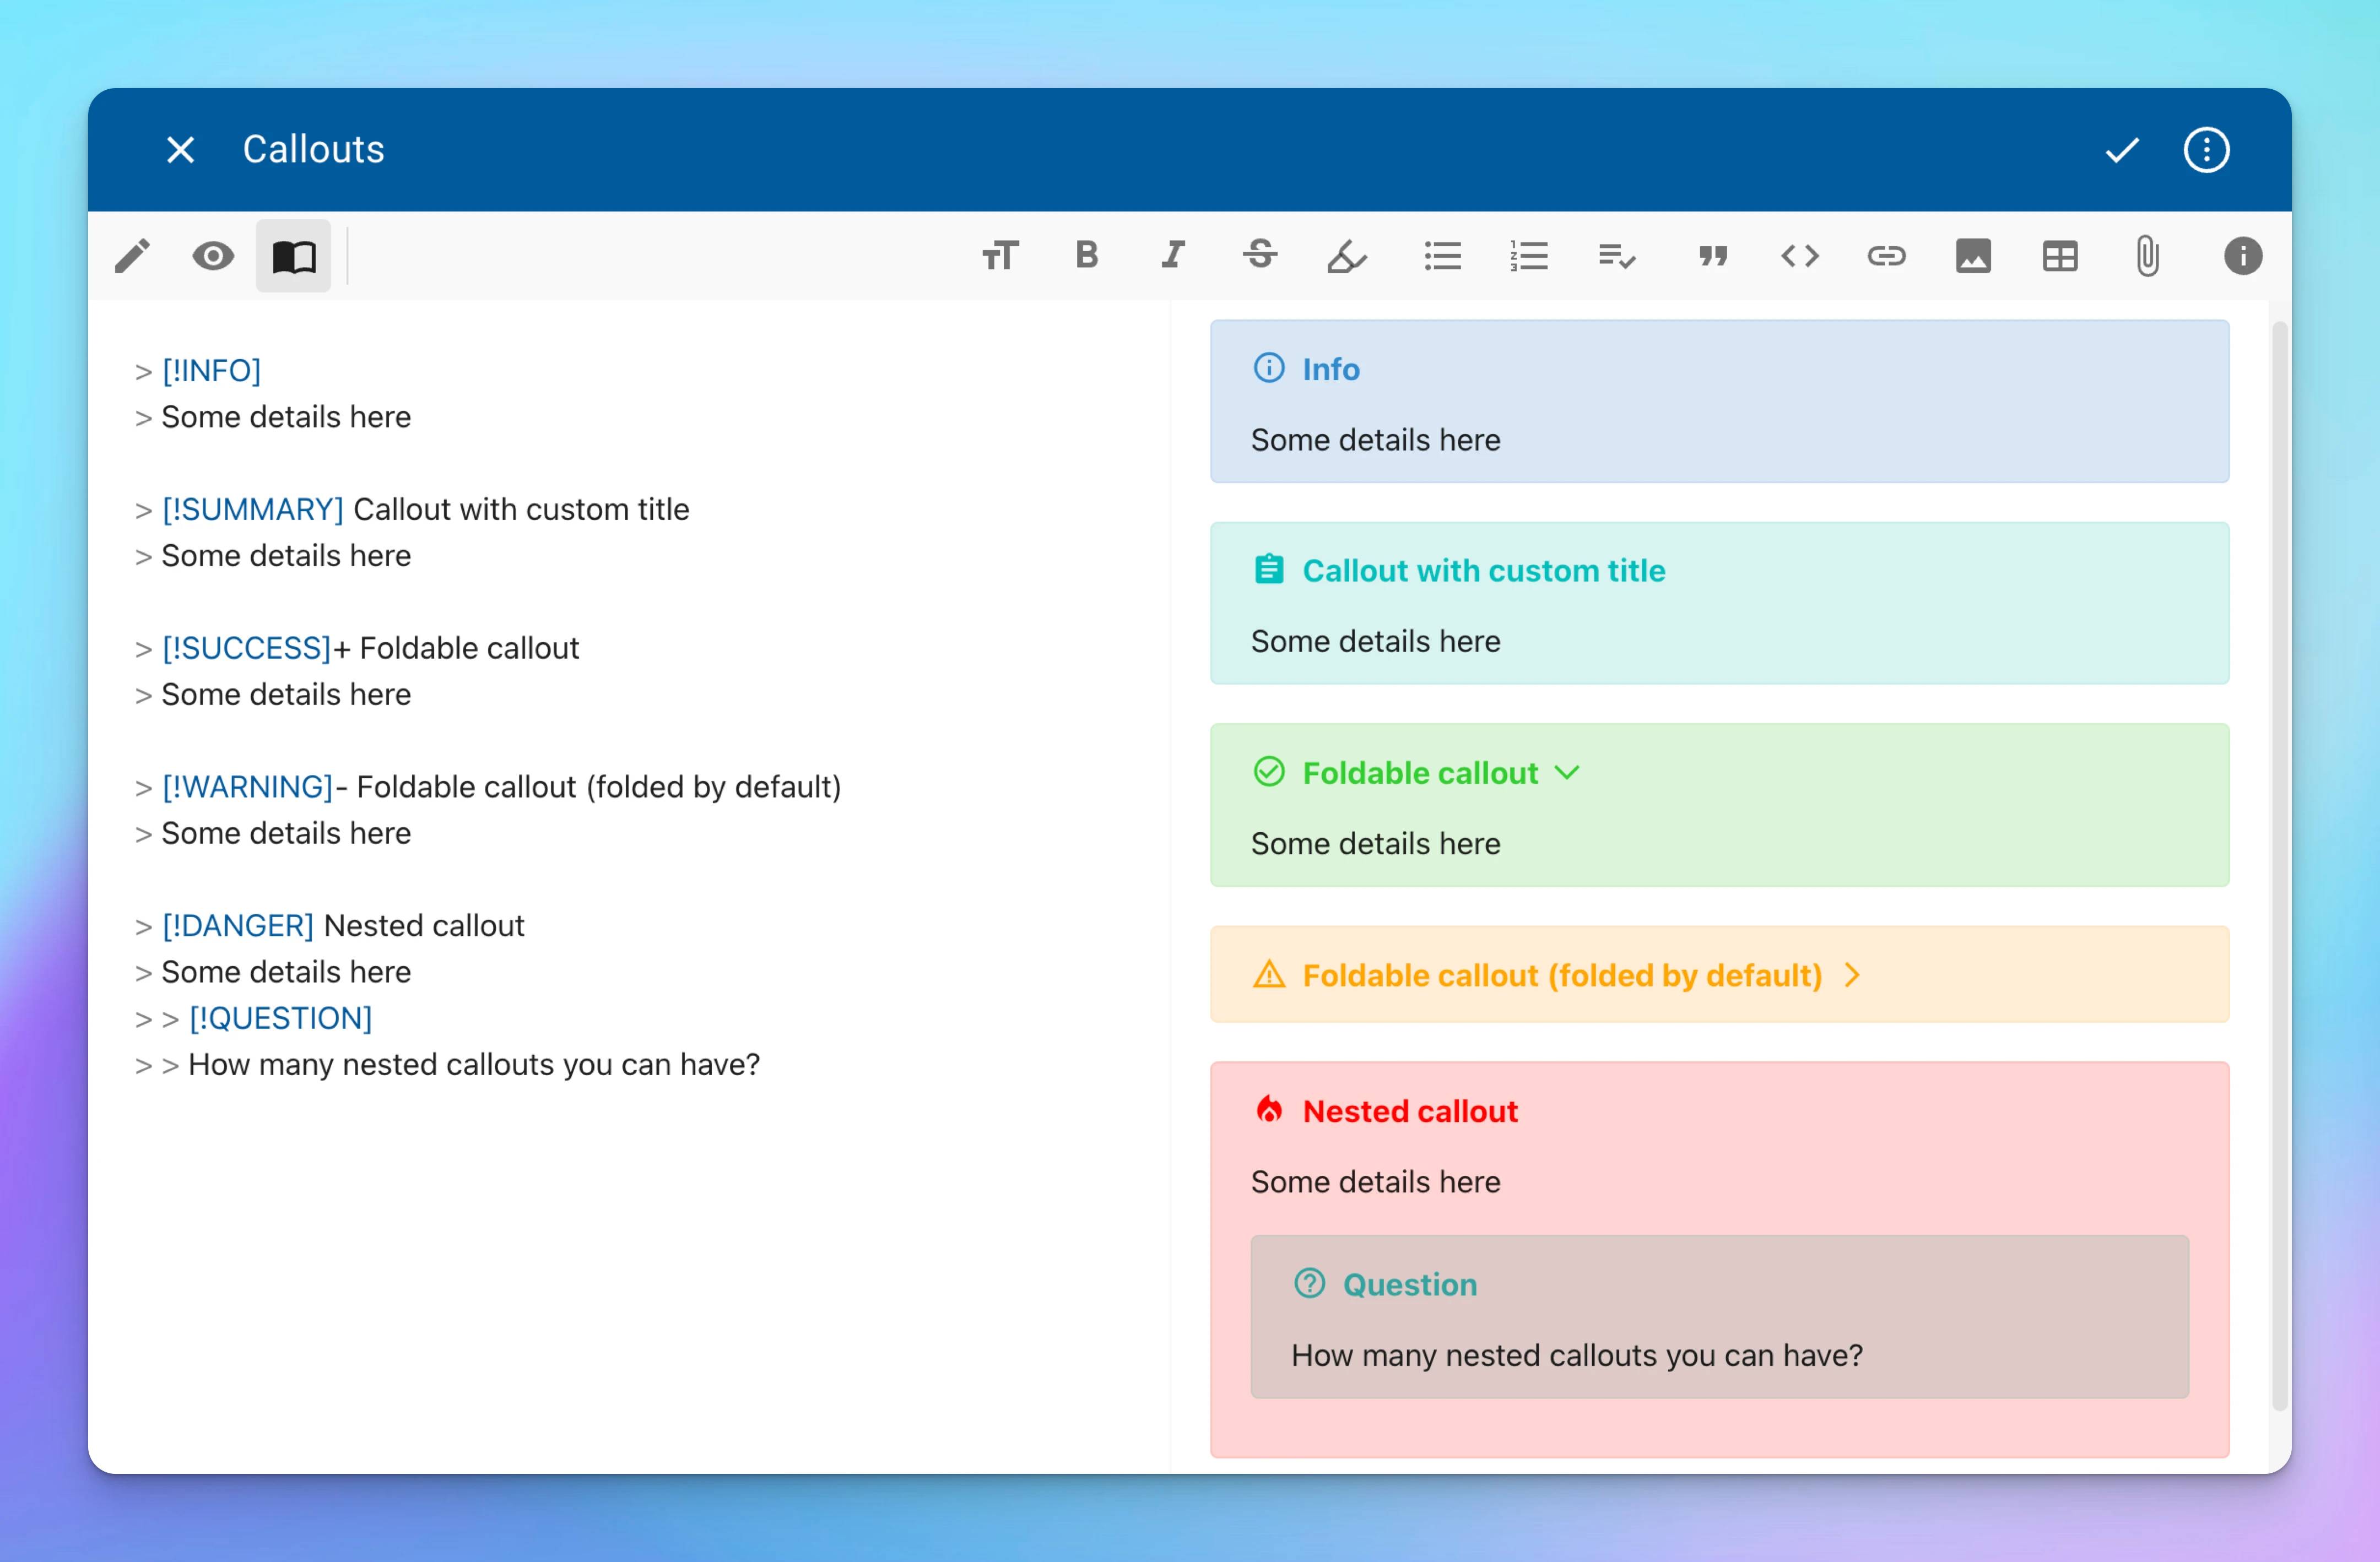Viewport: 2380px width, 1562px height.
Task: Click 'Foldable callout (folded by default)' heading
Action: pyautogui.click(x=1562, y=976)
